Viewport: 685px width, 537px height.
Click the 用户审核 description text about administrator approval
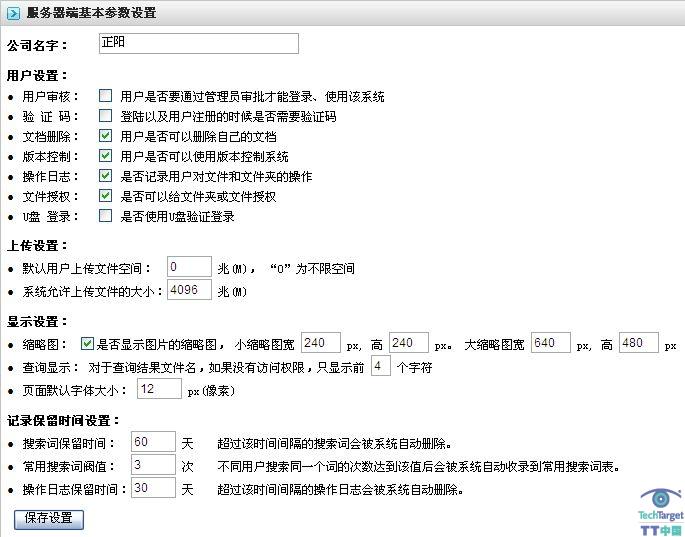point(253,96)
